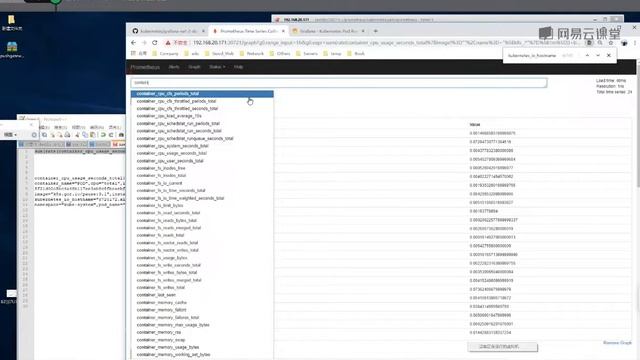The height and width of the screenshot is (360, 640).
Task: Choose container_cpu_cfs_throttled_seconds_total suggestion
Action: coord(202,109)
